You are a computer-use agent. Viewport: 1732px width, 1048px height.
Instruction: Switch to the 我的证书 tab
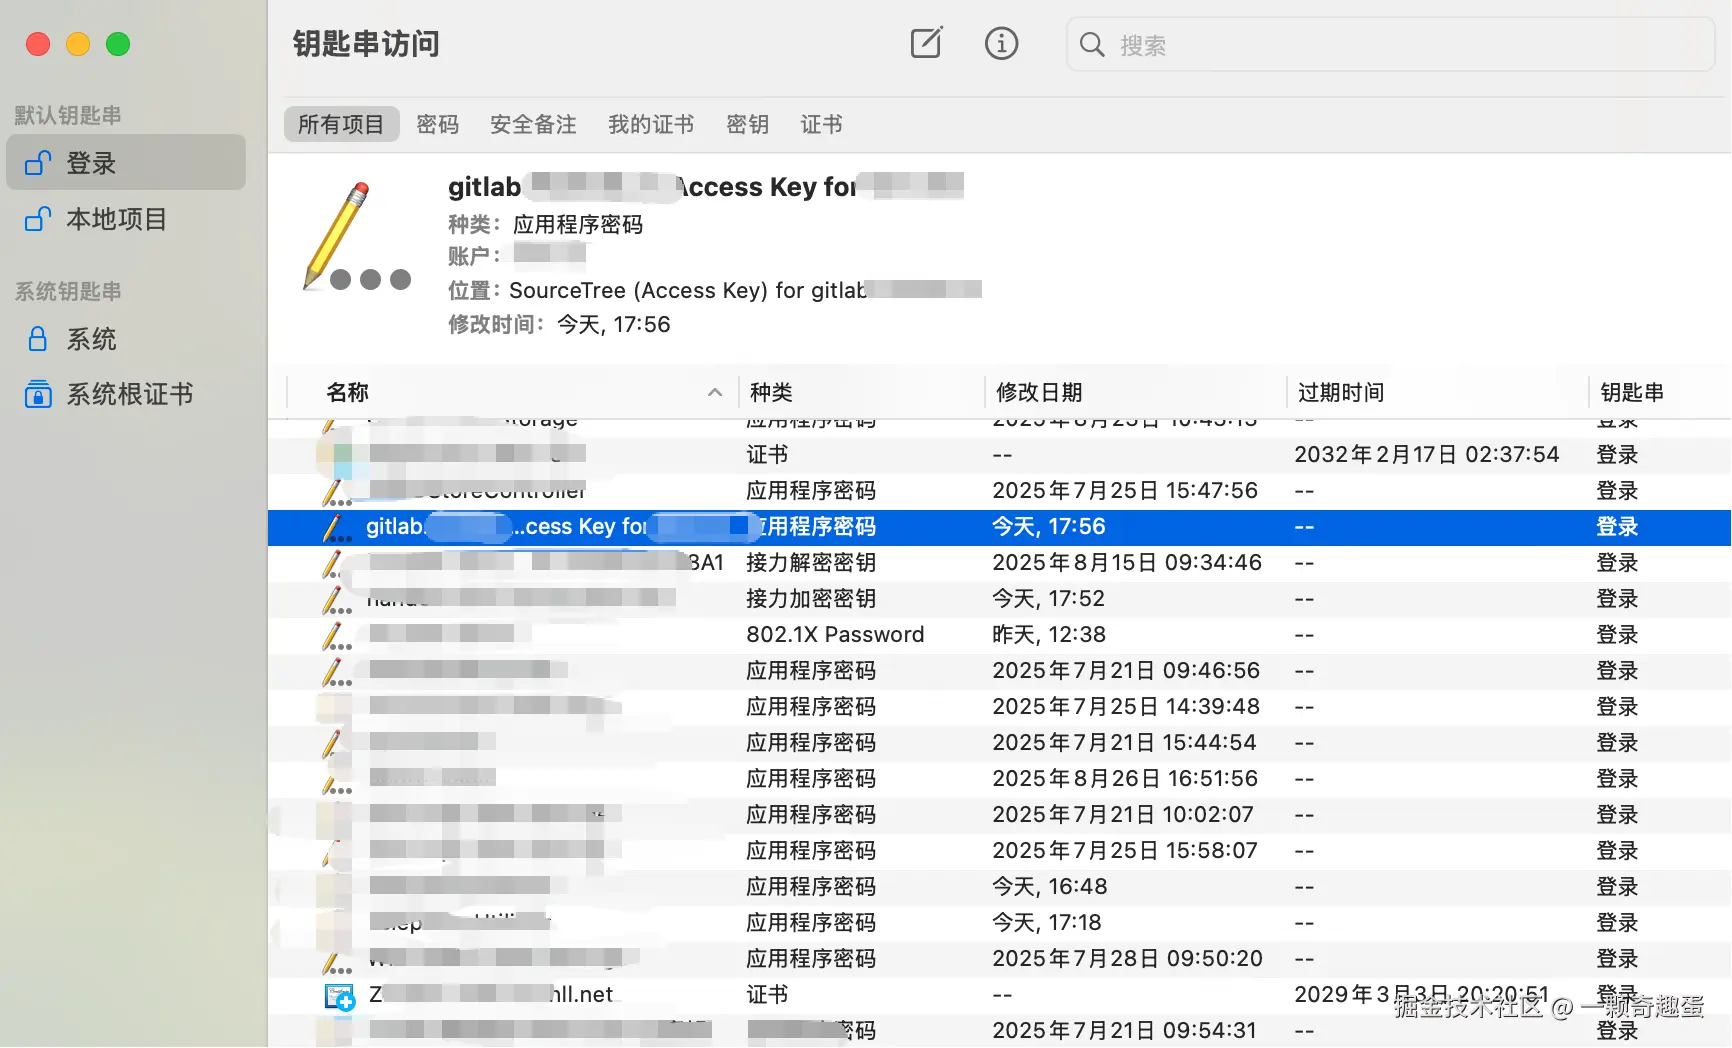(652, 124)
